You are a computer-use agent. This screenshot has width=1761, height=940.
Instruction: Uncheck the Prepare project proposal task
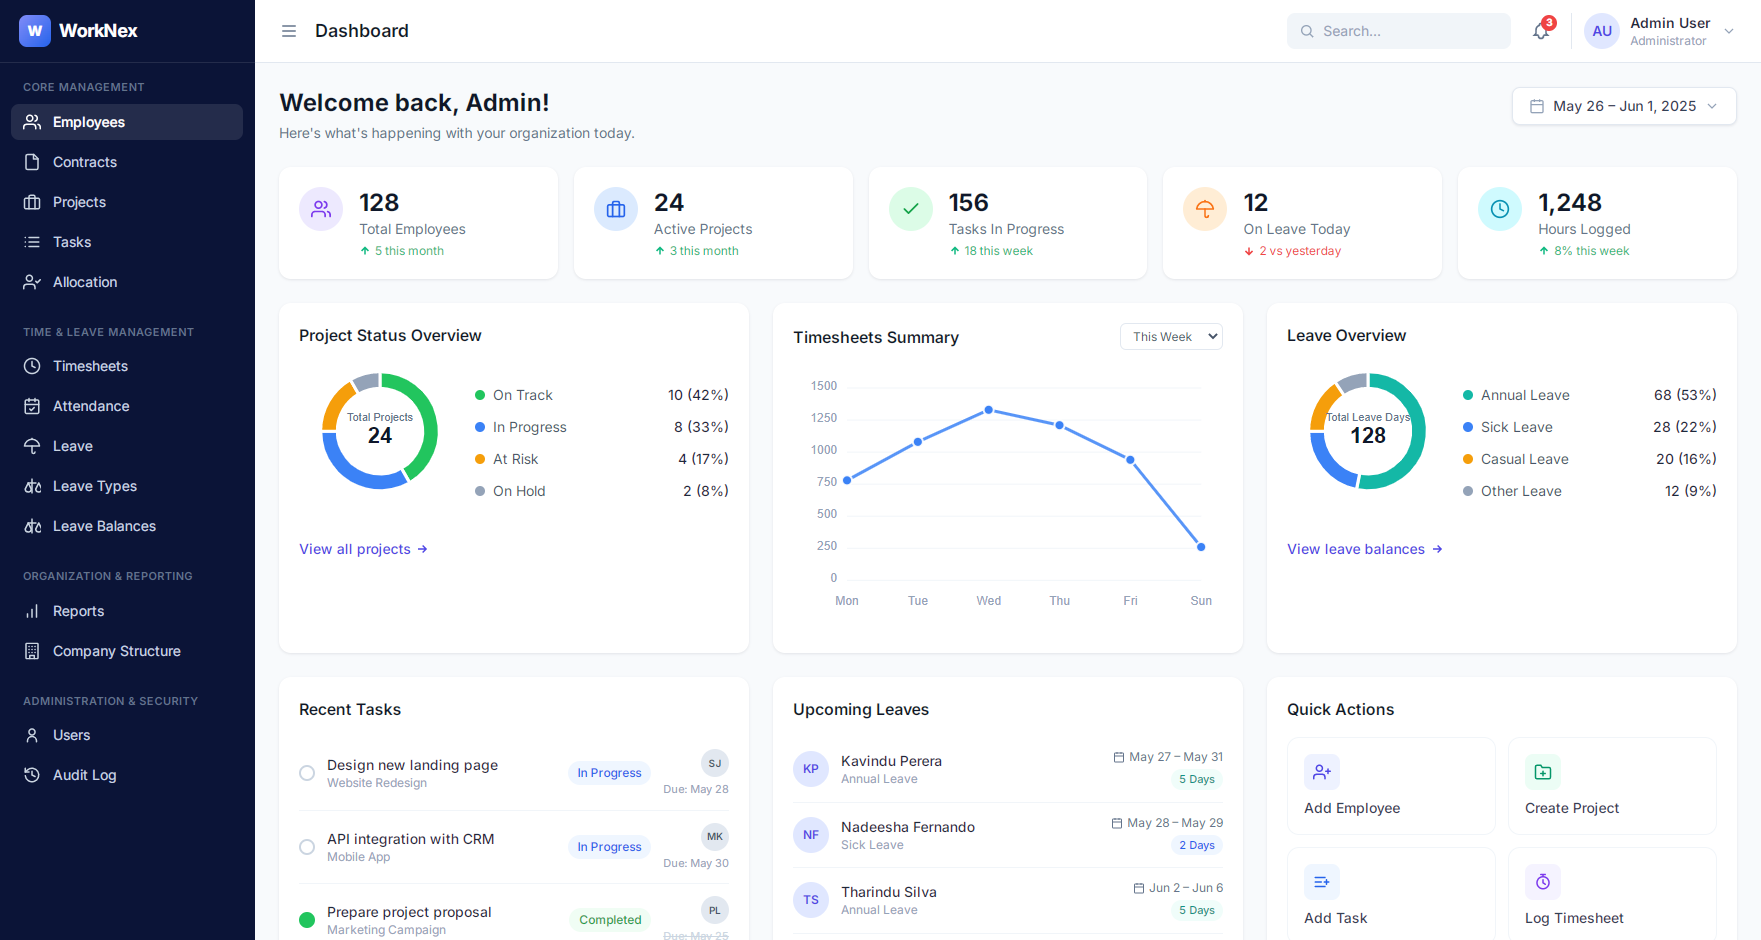coord(307,920)
